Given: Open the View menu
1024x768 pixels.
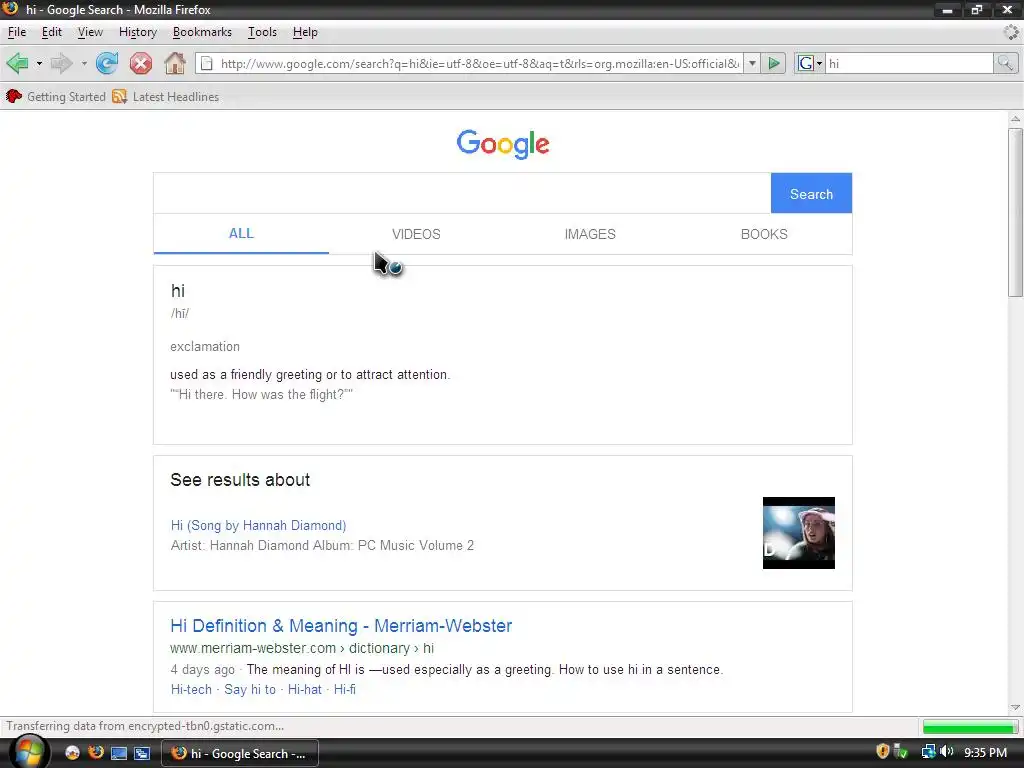Looking at the screenshot, I should [90, 32].
